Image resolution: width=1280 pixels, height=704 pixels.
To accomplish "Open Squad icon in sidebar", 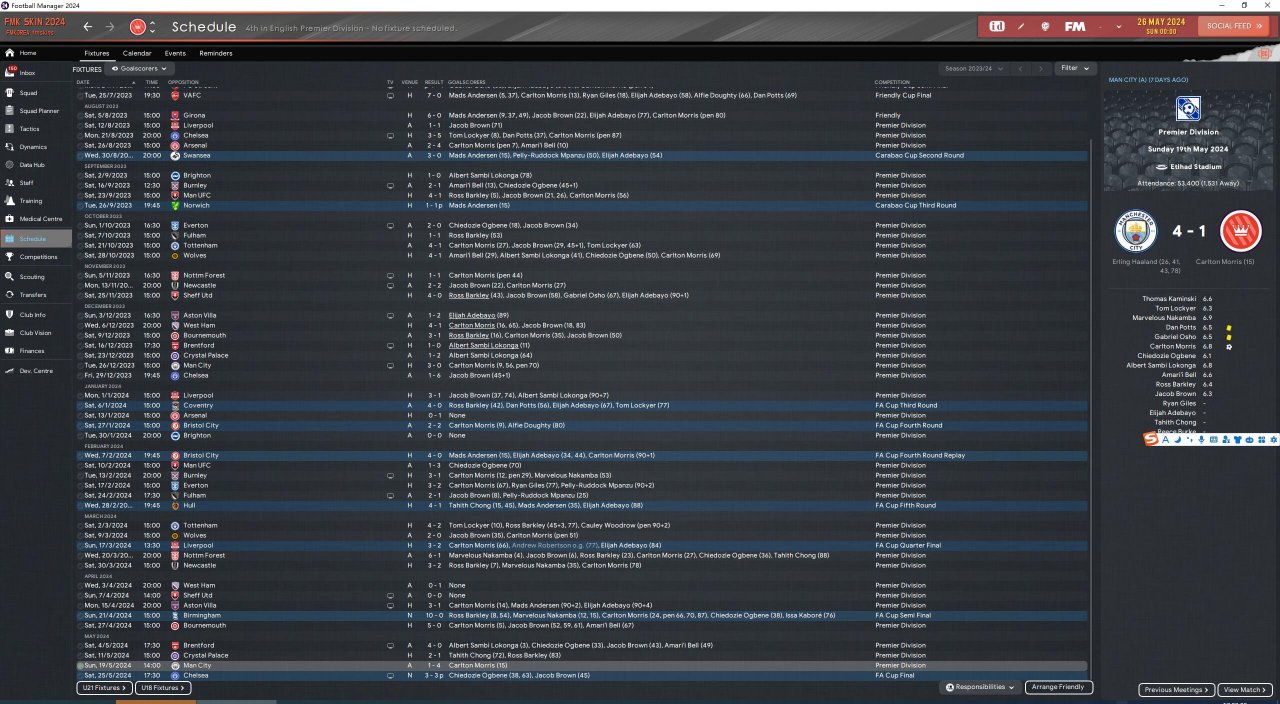I will pyautogui.click(x=10, y=93).
